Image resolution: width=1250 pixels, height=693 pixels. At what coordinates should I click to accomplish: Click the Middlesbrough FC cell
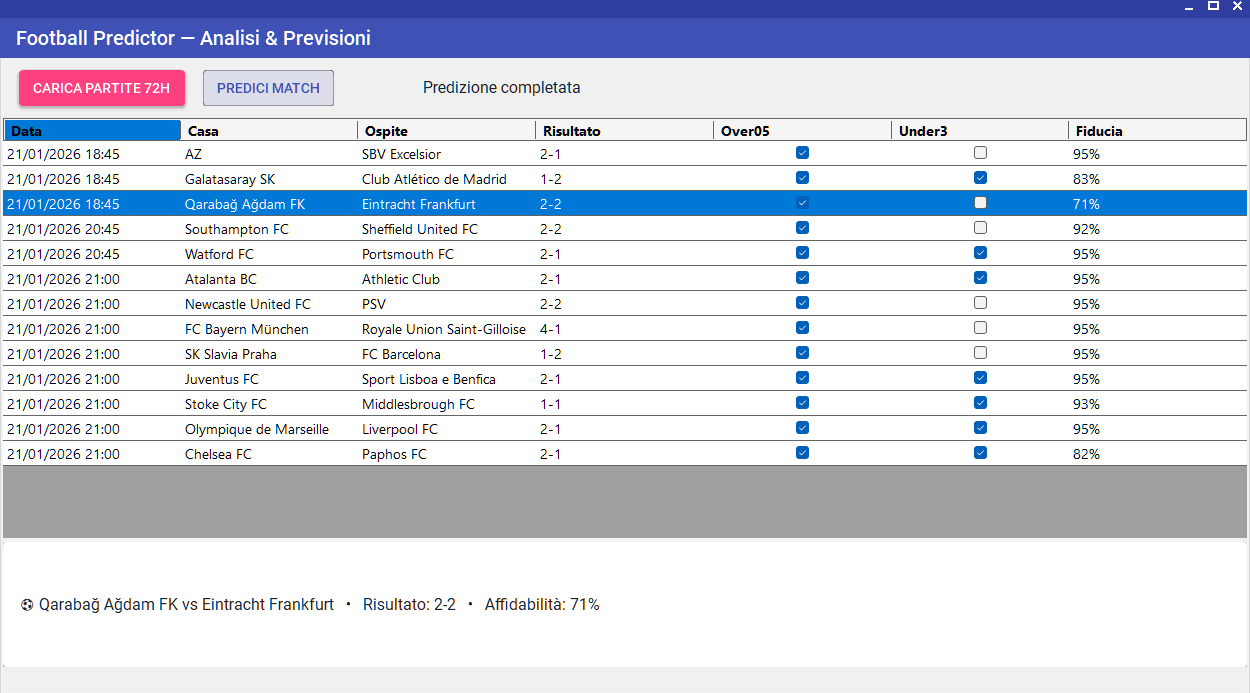[446, 404]
